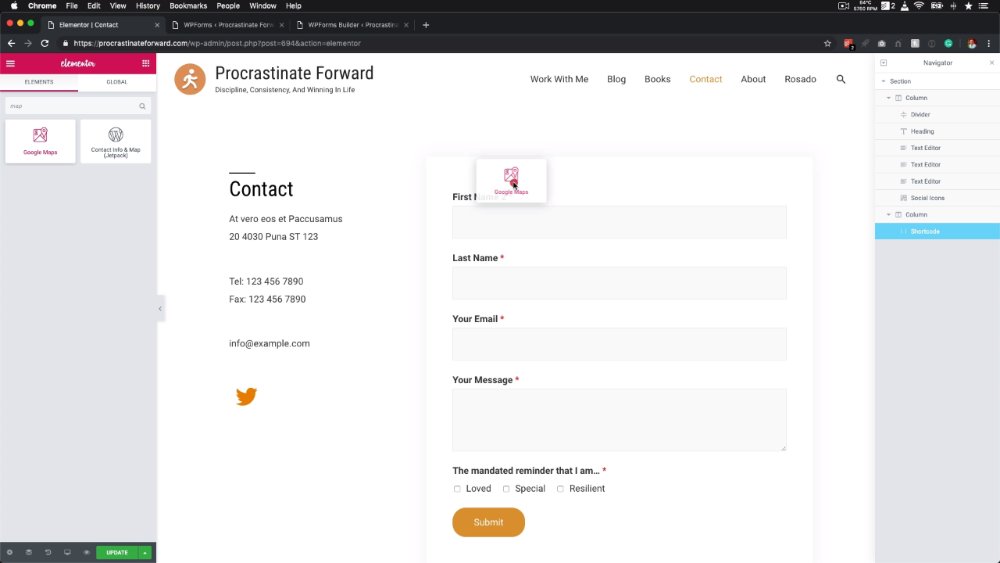Open Elementor settings gear icon
1000x563 pixels.
10,552
